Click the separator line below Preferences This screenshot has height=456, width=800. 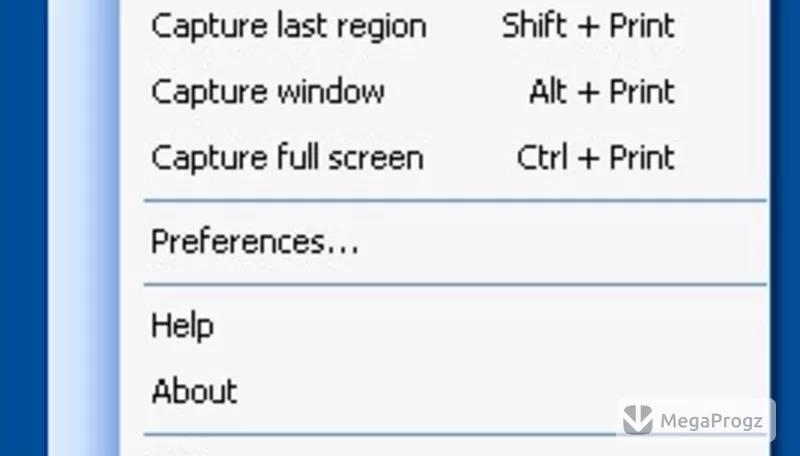tap(455, 284)
